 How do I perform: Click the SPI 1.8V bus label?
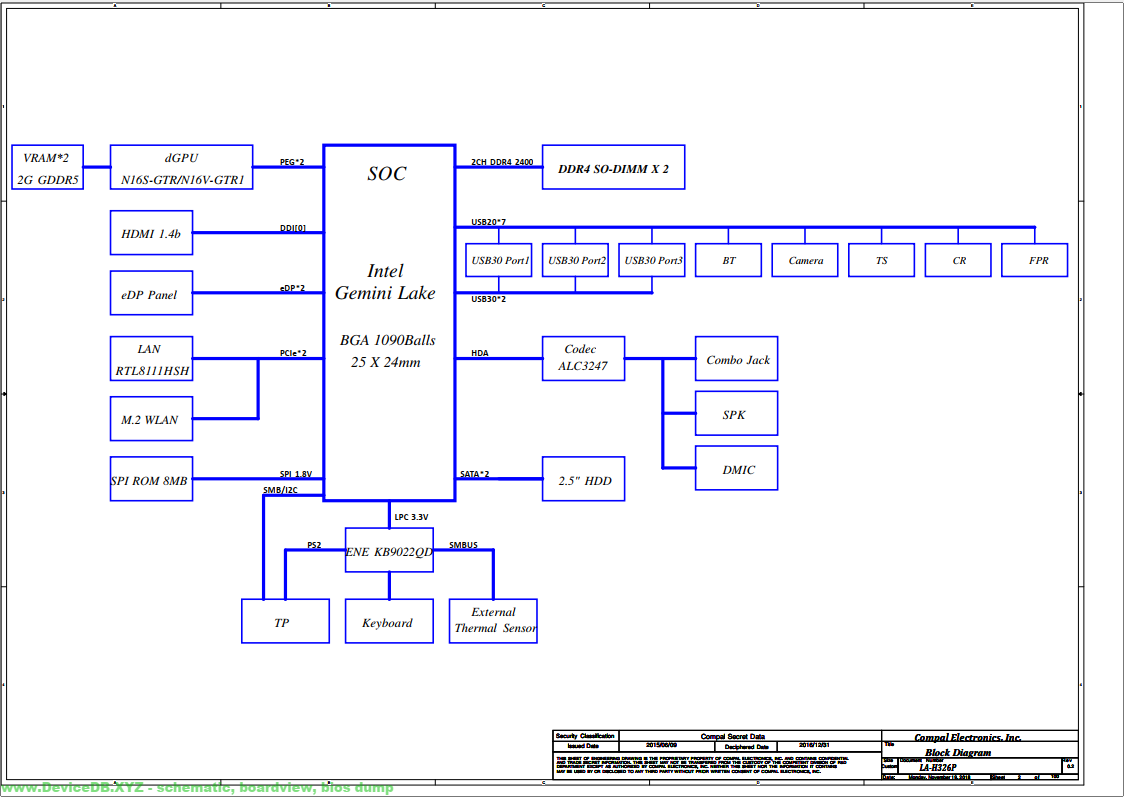[x=296, y=474]
